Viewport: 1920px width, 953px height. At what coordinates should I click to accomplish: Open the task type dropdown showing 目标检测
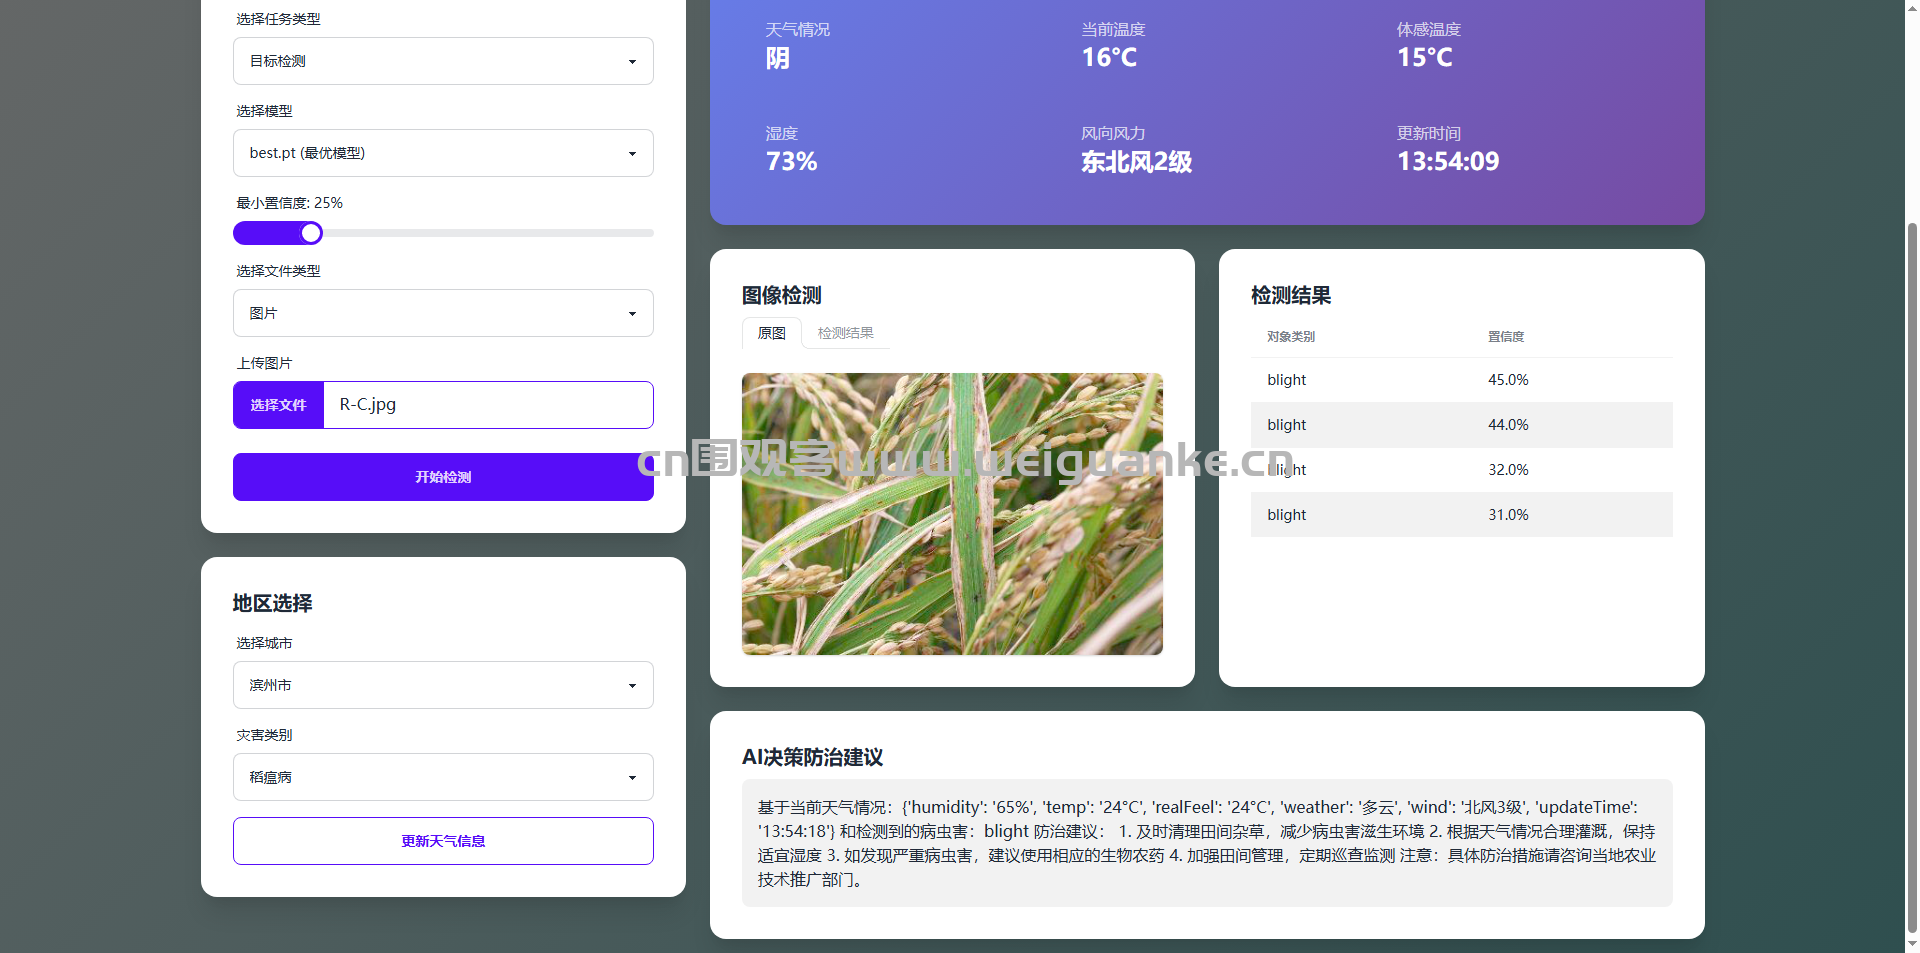pyautogui.click(x=443, y=61)
